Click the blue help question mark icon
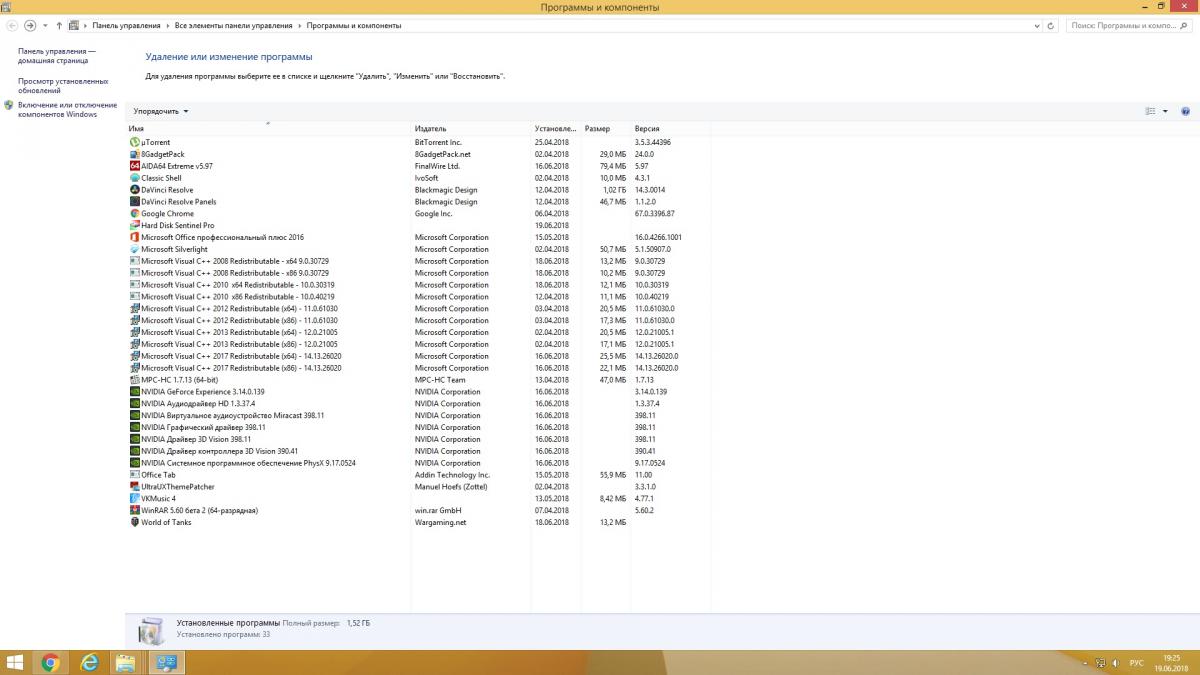 (x=1186, y=112)
